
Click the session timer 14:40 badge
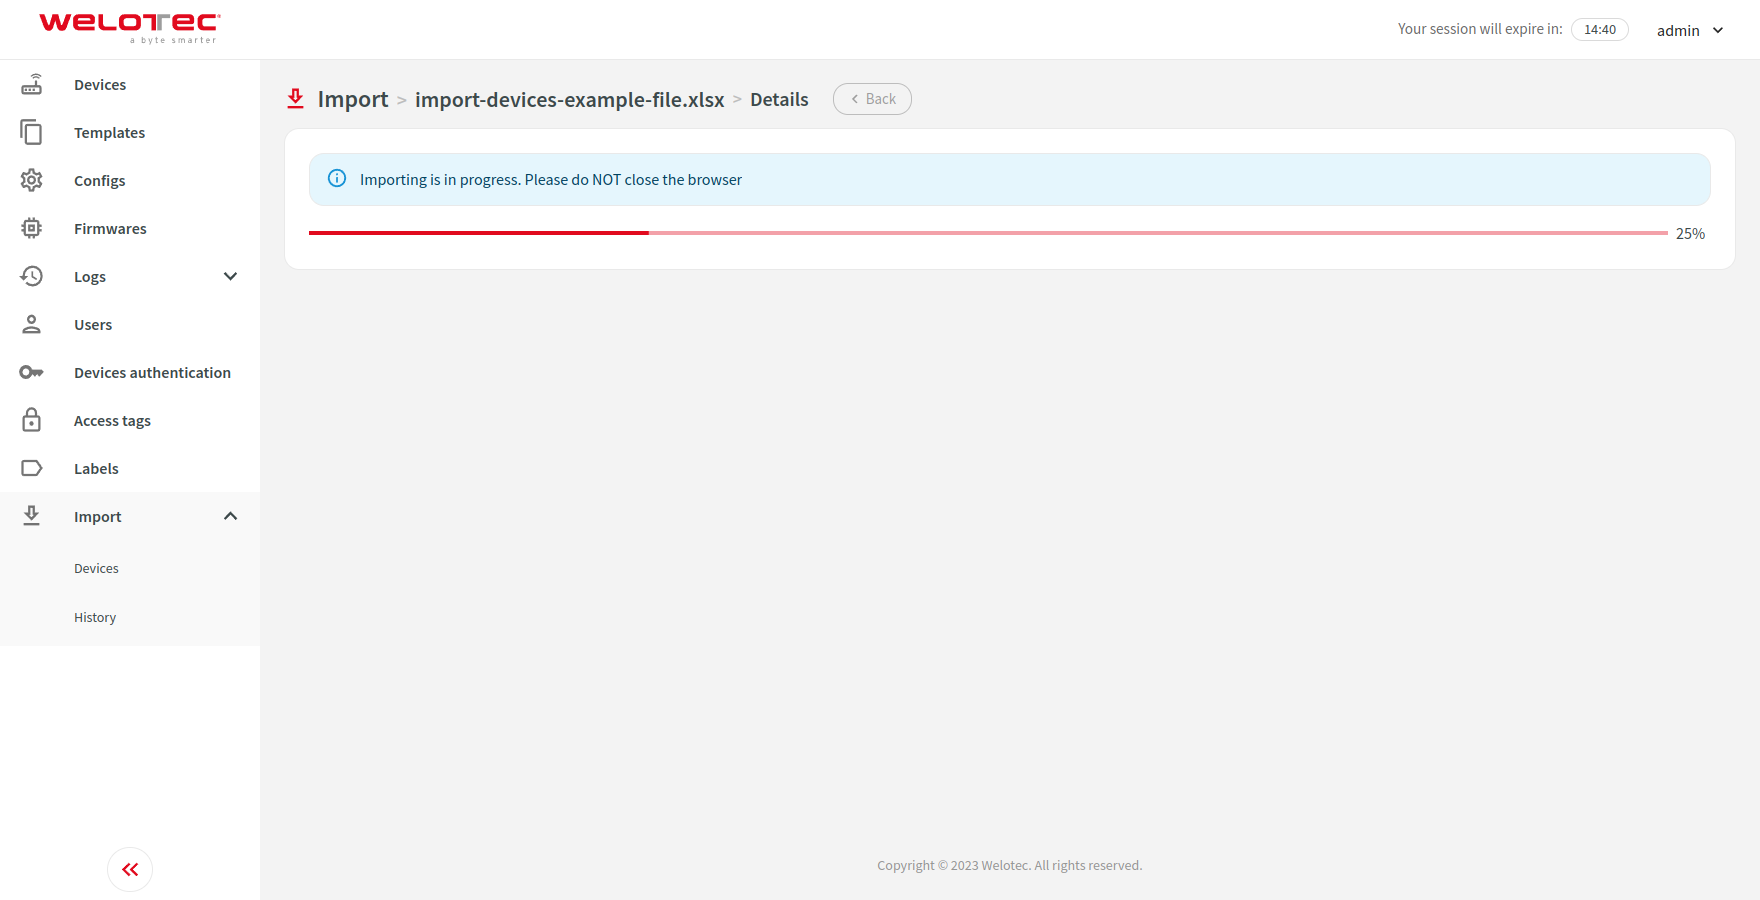pyautogui.click(x=1600, y=30)
